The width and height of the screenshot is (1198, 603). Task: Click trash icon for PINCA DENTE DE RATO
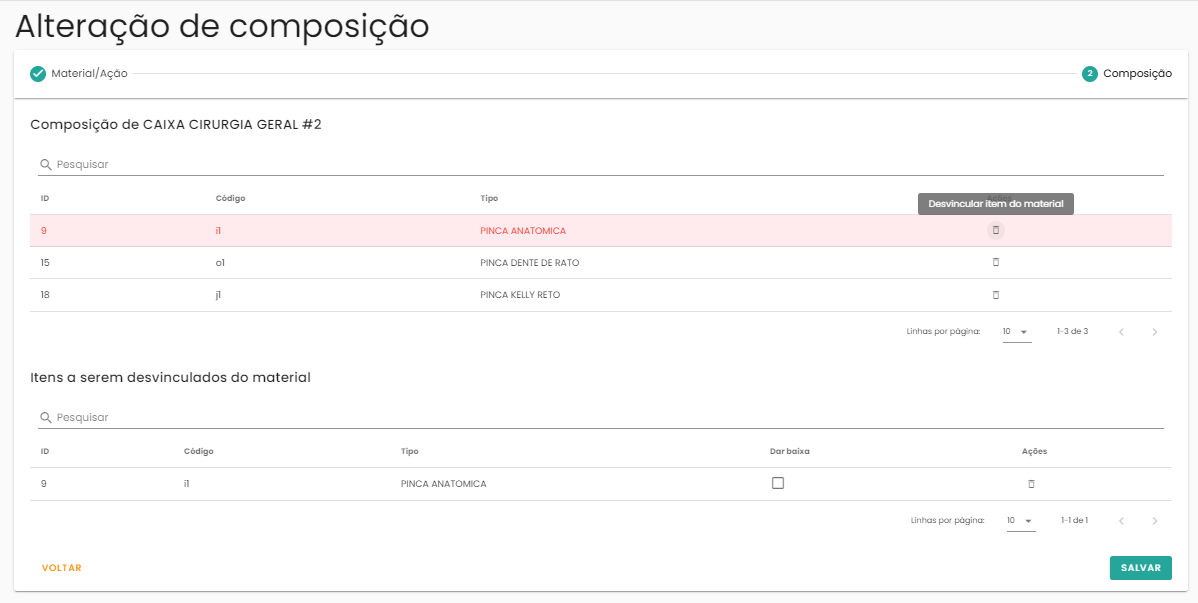tap(995, 262)
